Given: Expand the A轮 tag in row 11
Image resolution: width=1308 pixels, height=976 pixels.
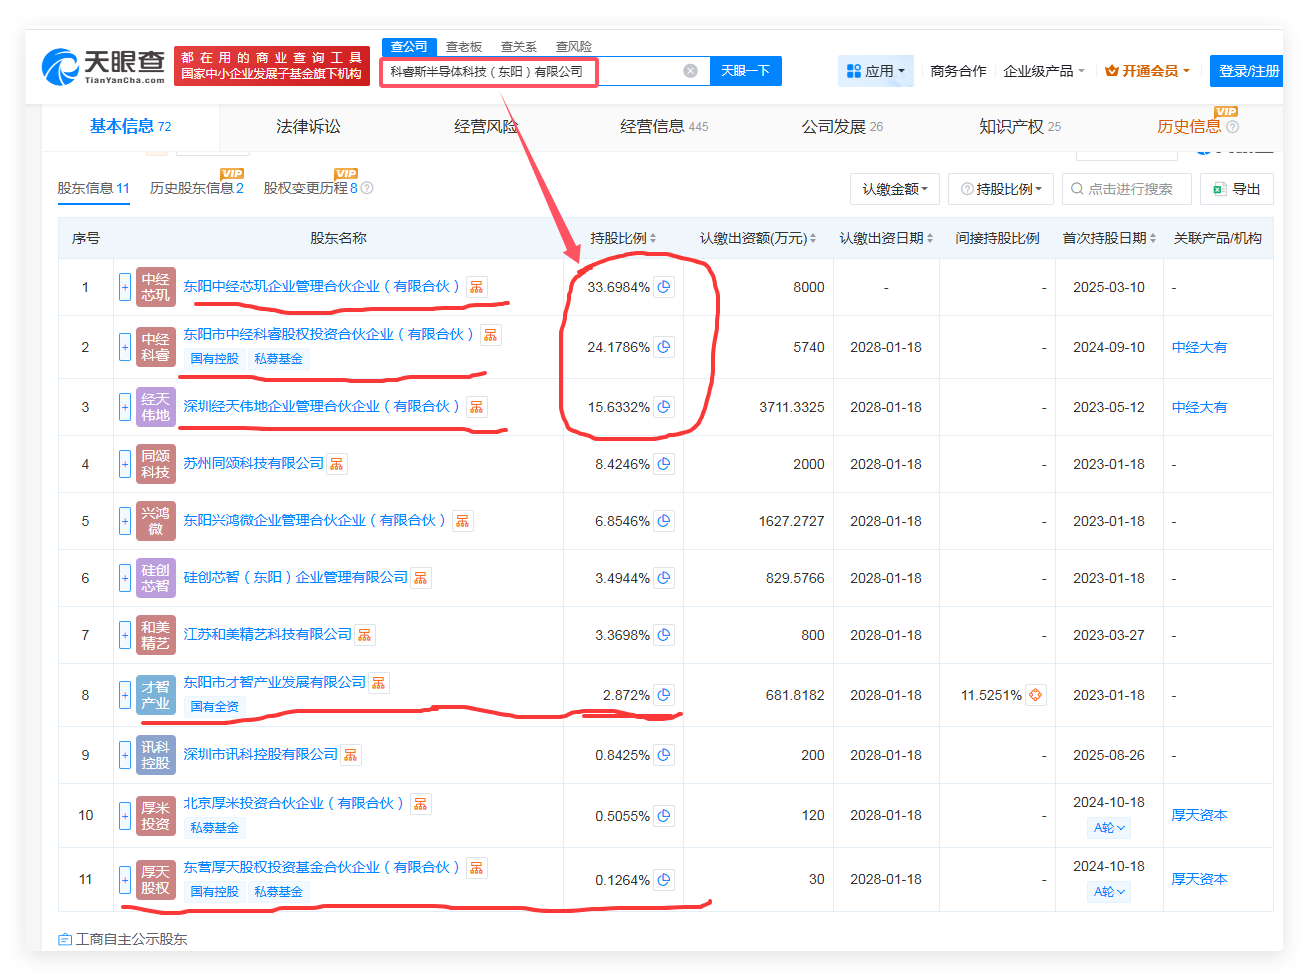Looking at the screenshot, I should click(x=1109, y=892).
